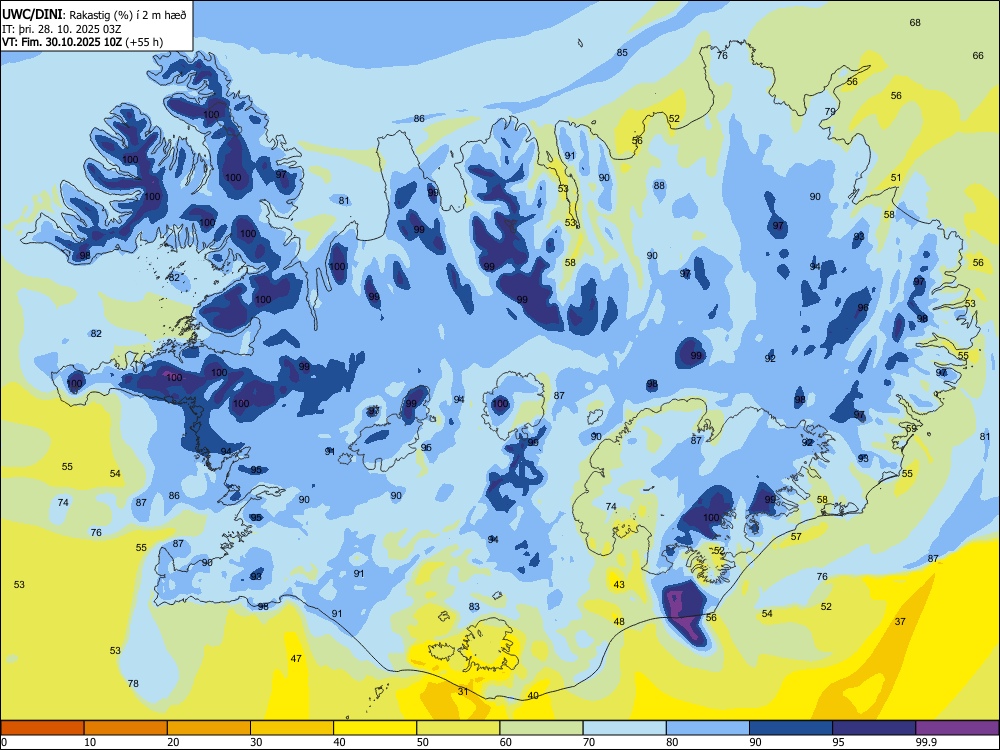Click the dark blue 90–95 legend swatch
The height and width of the screenshot is (750, 1000).
coord(791,728)
